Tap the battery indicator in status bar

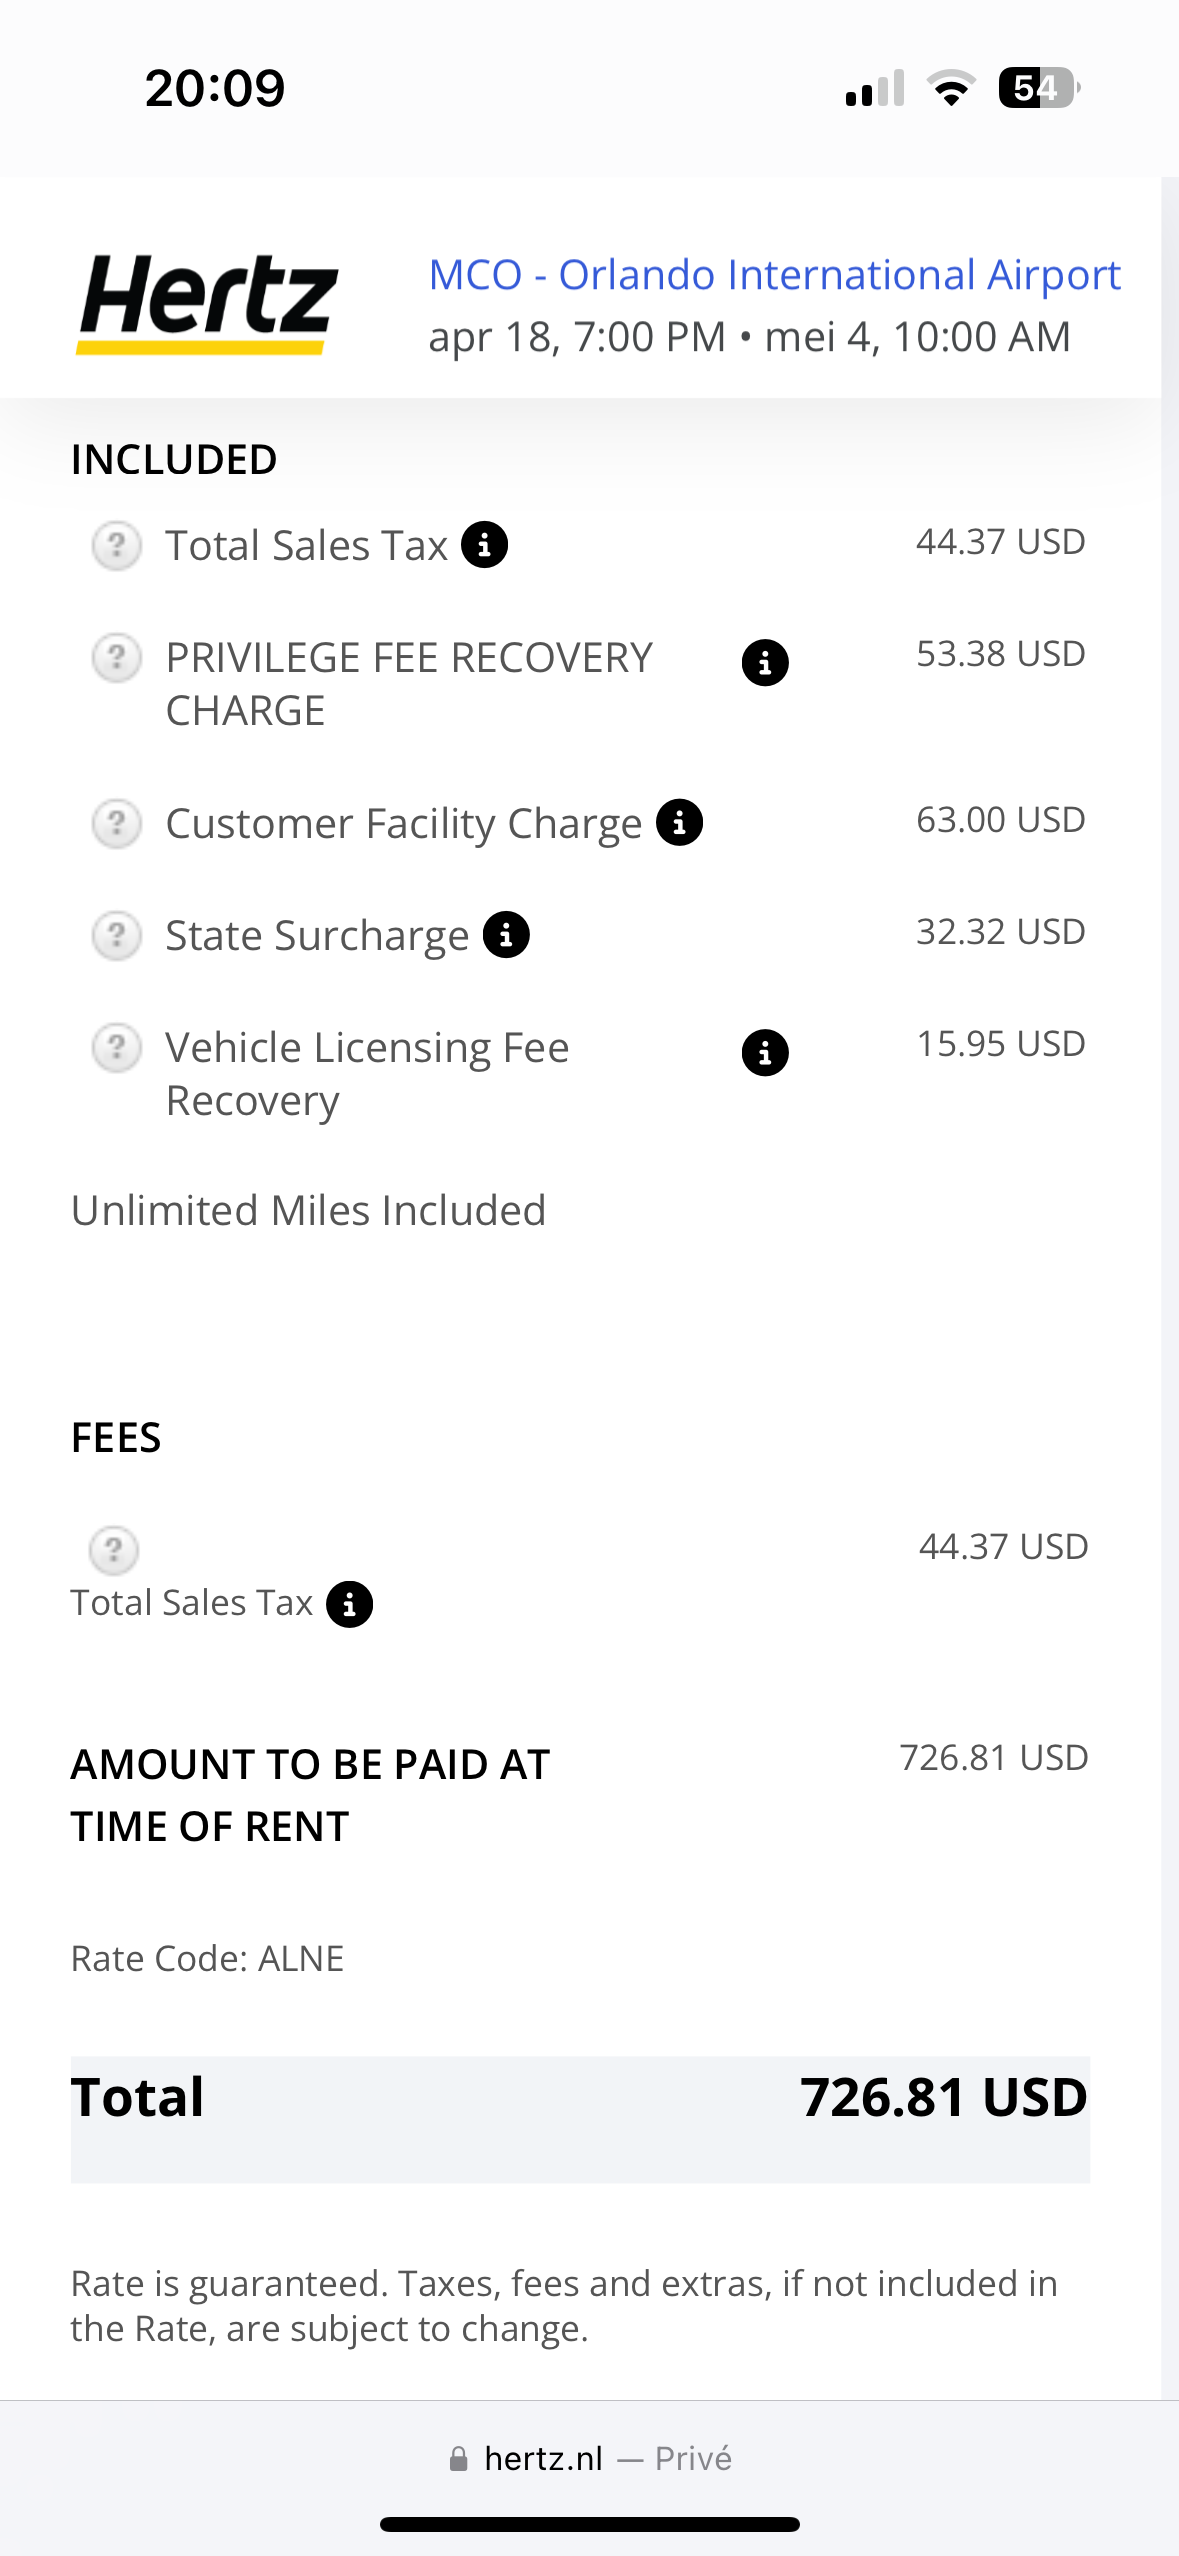tap(1038, 88)
